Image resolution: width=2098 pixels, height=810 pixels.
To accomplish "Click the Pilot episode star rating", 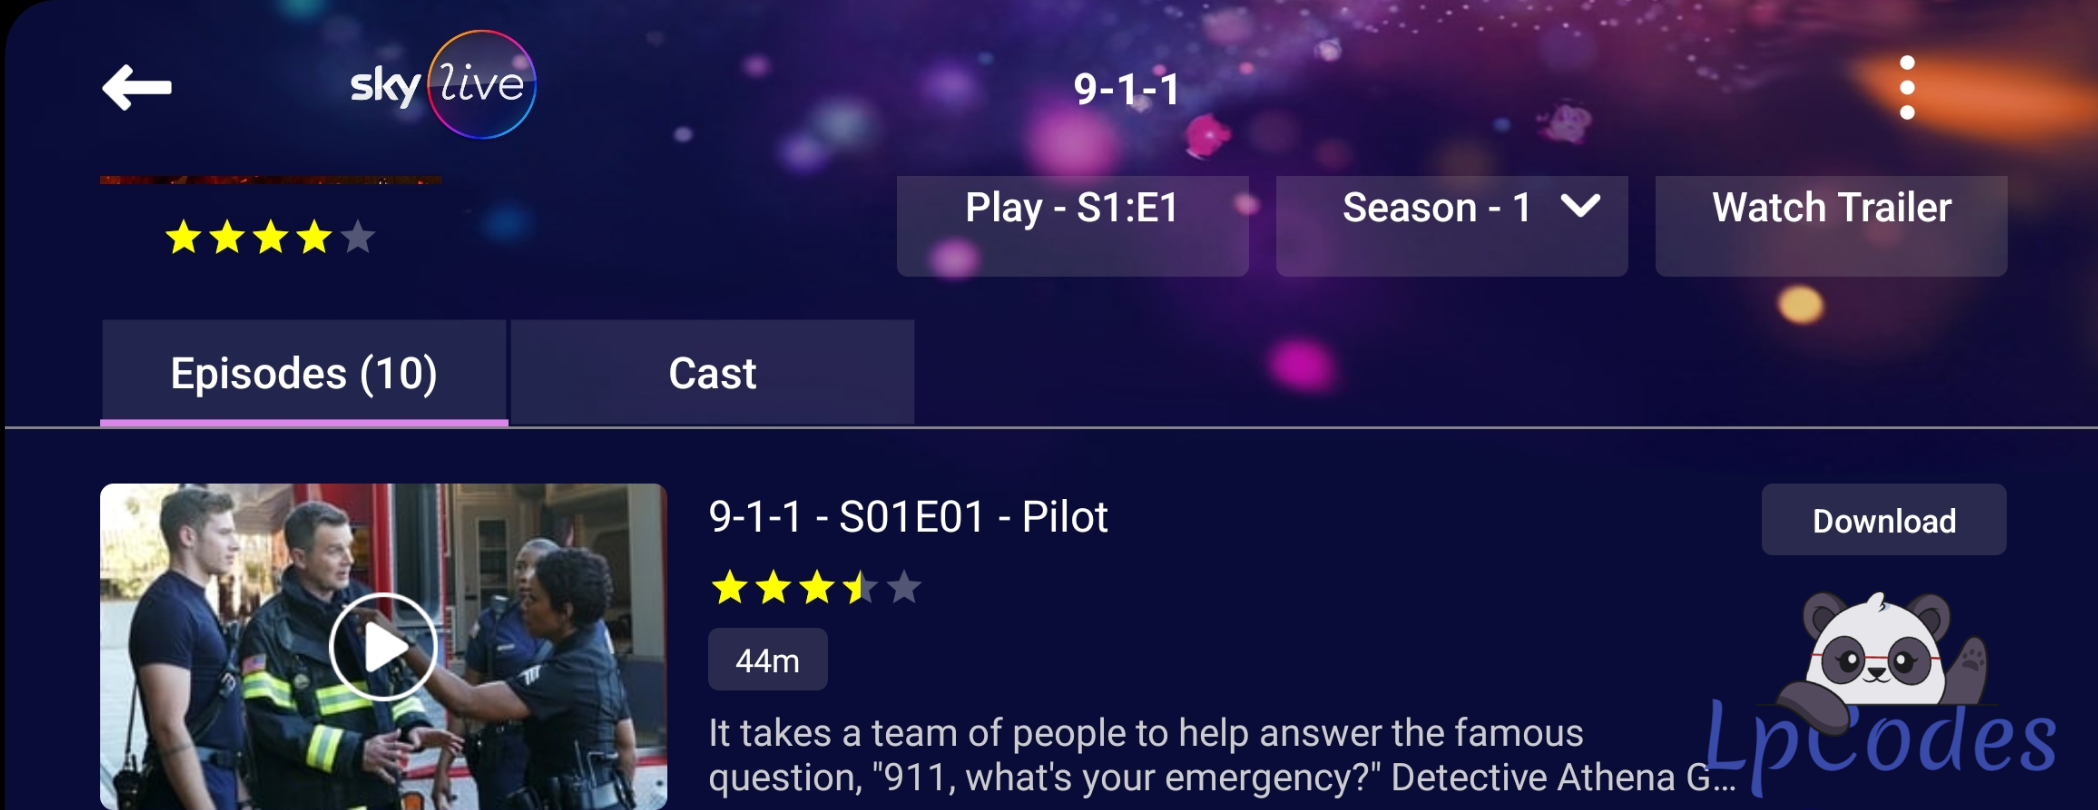I will click(x=815, y=587).
